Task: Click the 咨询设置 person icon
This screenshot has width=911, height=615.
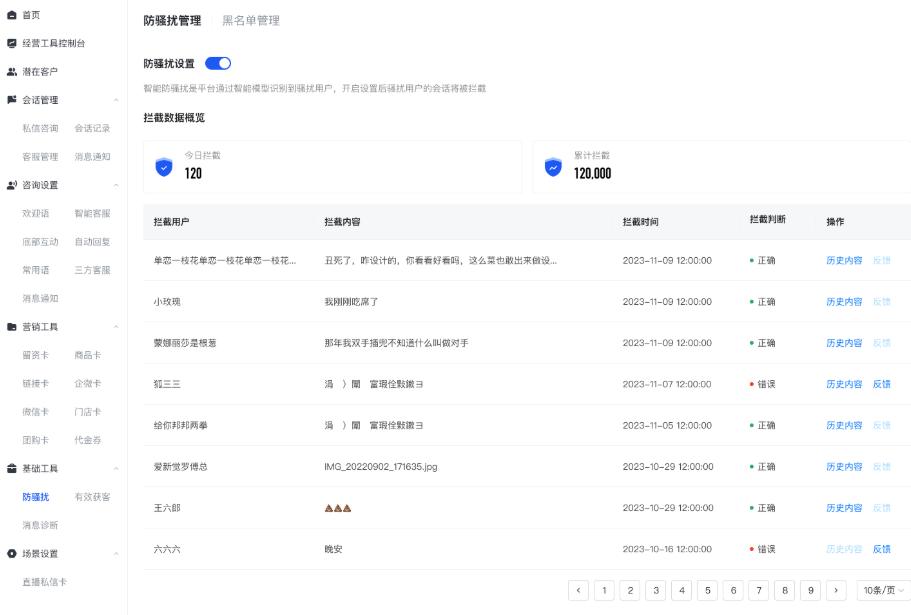Action: point(12,185)
